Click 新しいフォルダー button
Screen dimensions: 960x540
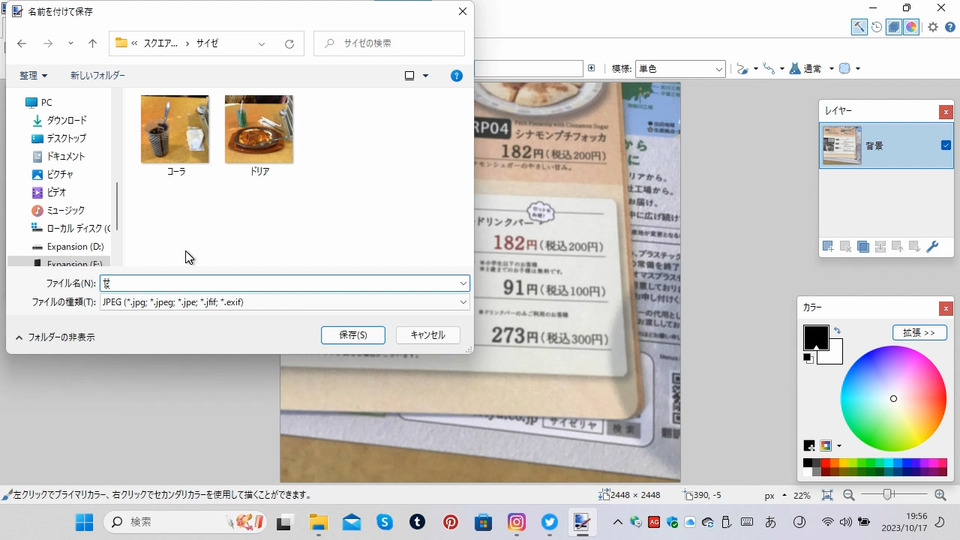pyautogui.click(x=97, y=75)
